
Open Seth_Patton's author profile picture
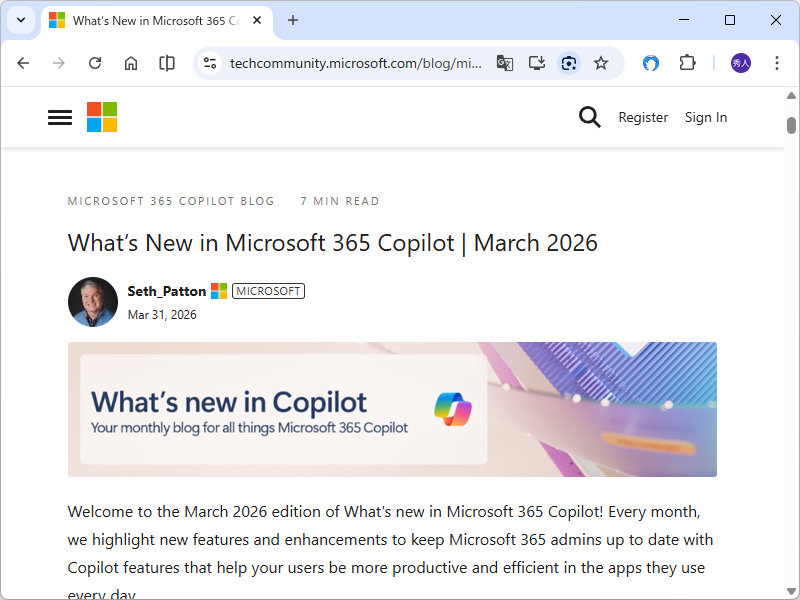click(93, 302)
